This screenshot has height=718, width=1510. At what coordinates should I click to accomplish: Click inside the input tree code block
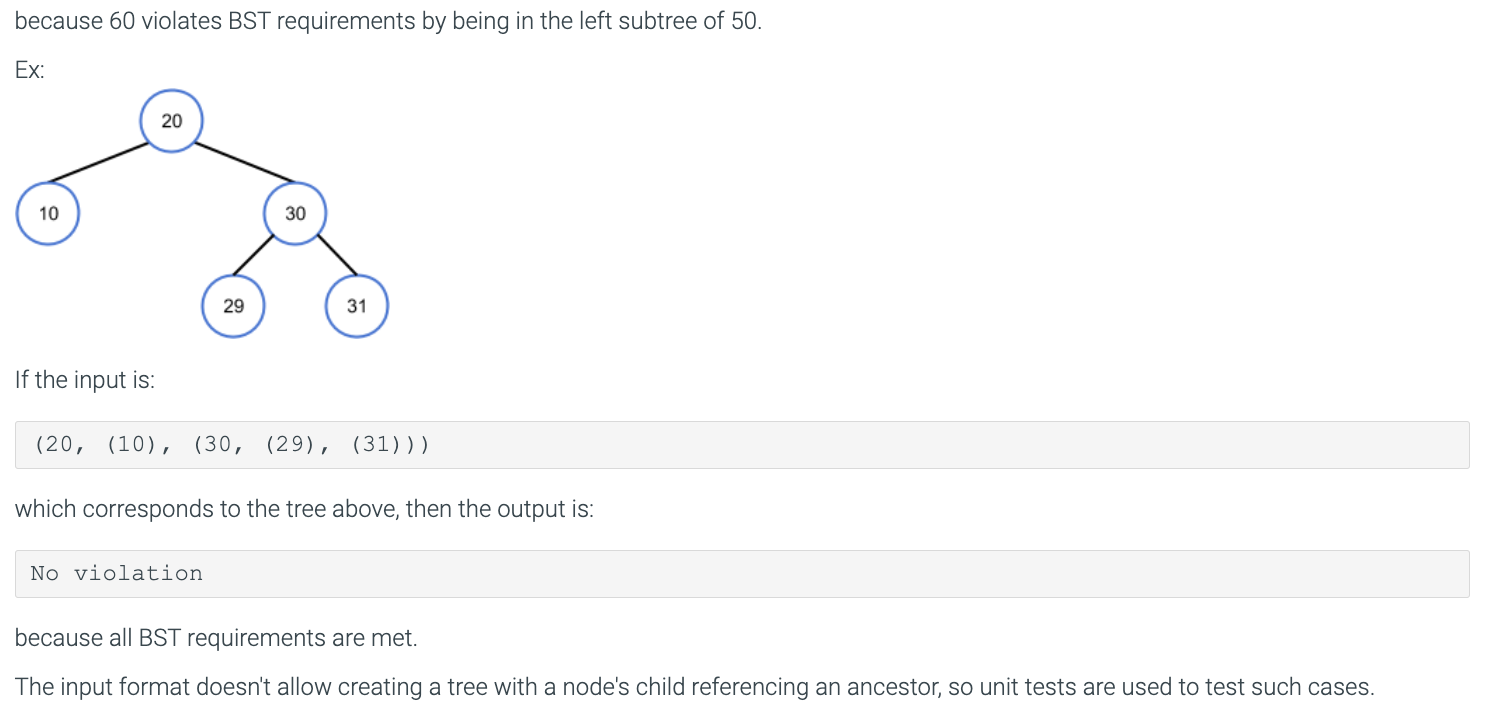(x=741, y=445)
